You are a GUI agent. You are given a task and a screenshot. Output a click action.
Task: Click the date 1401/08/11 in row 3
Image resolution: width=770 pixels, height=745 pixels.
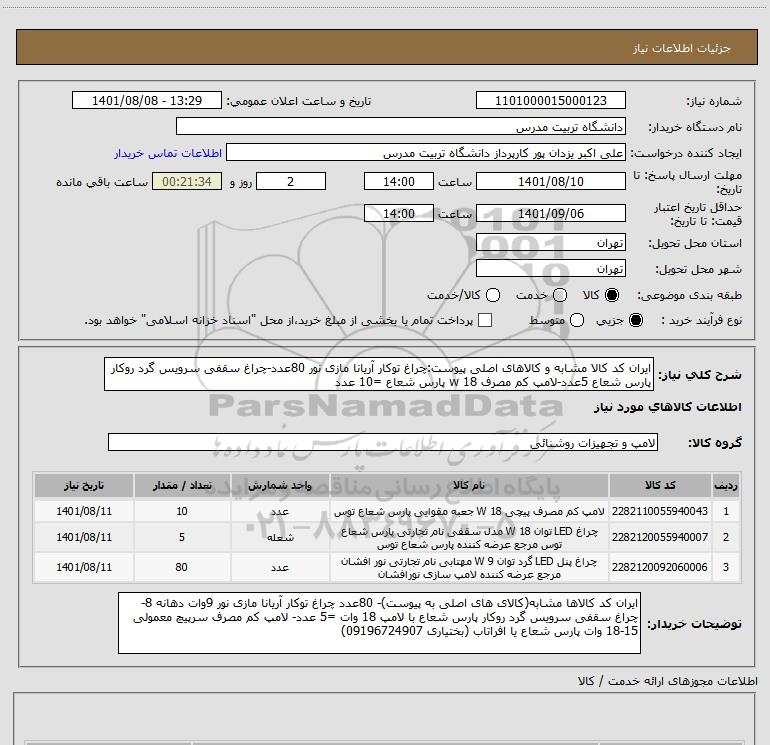[84, 567]
